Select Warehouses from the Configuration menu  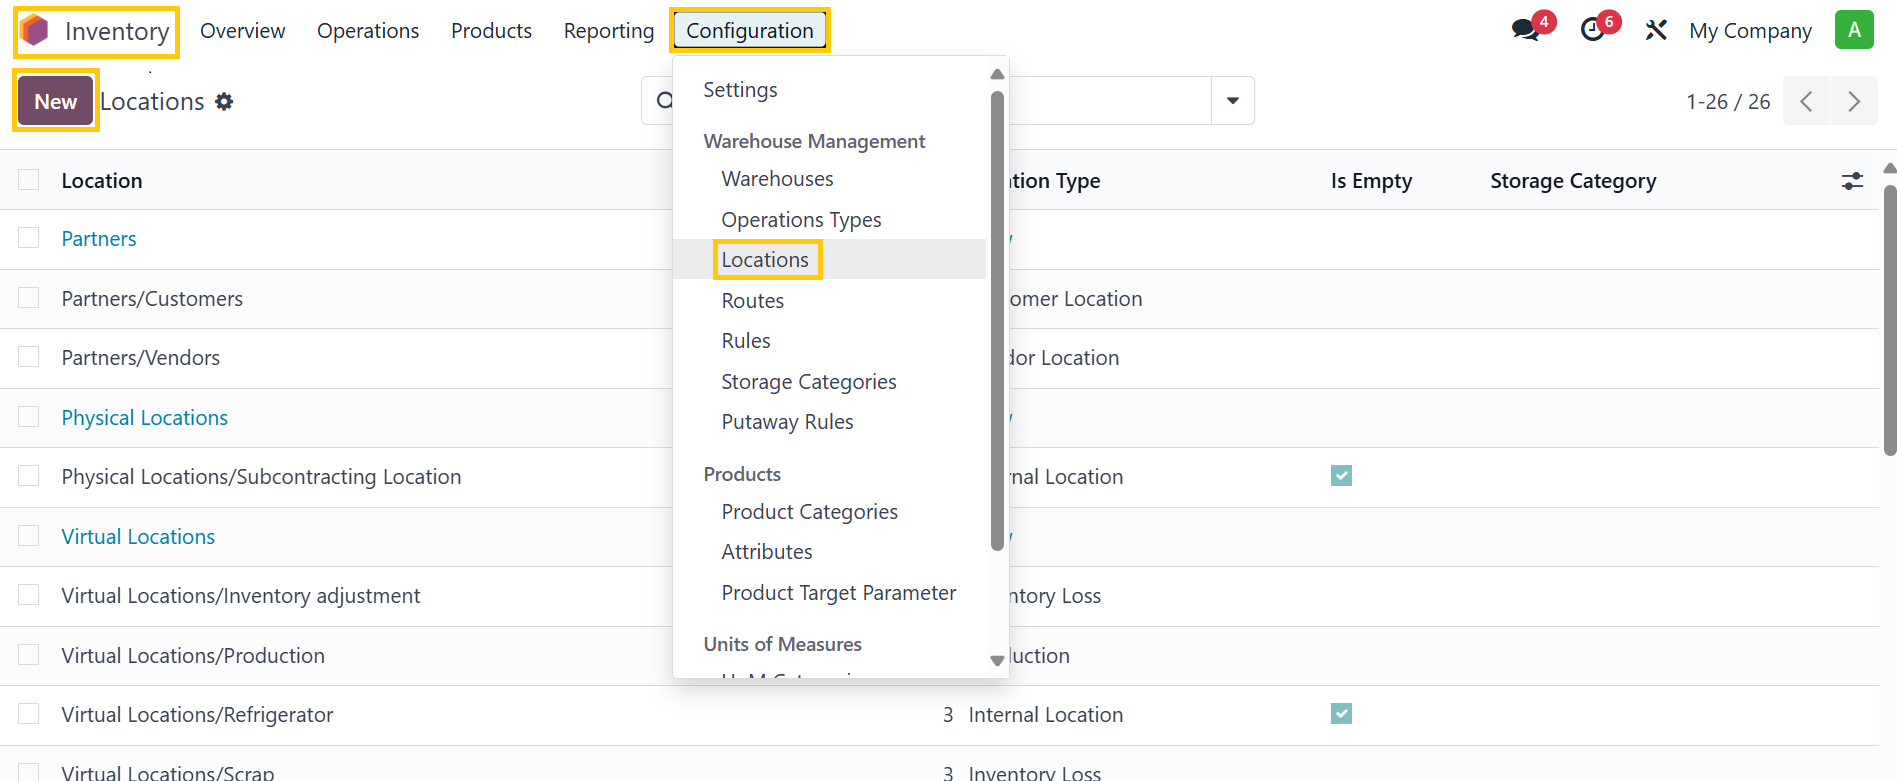(777, 179)
